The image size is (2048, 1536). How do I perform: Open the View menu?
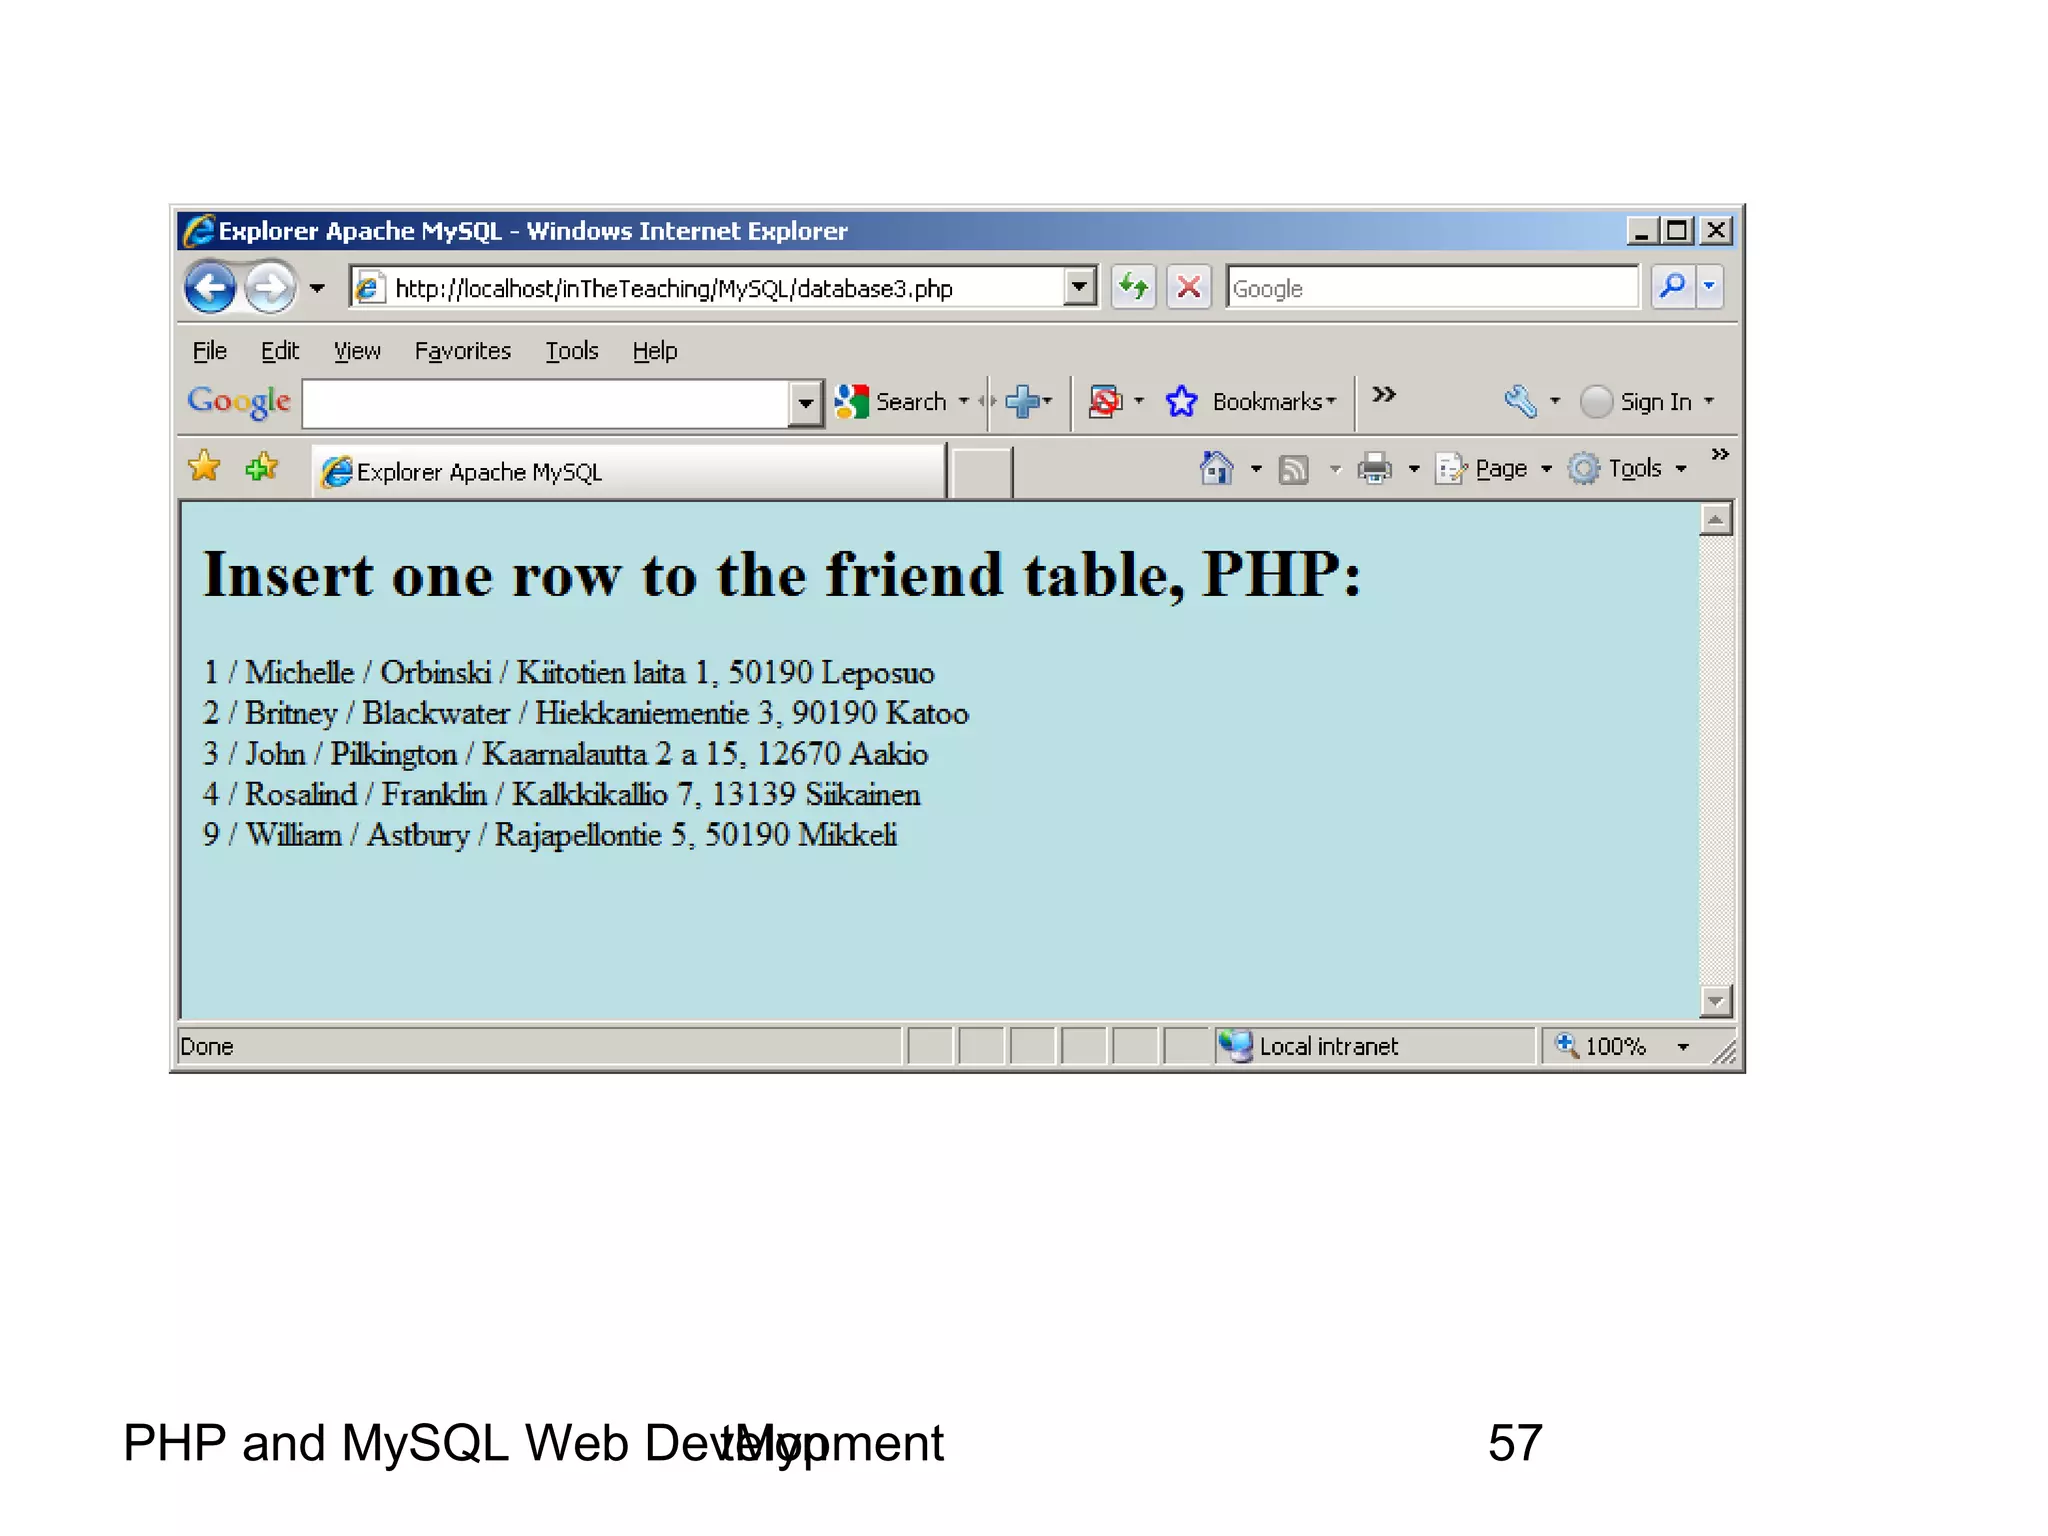[x=357, y=351]
